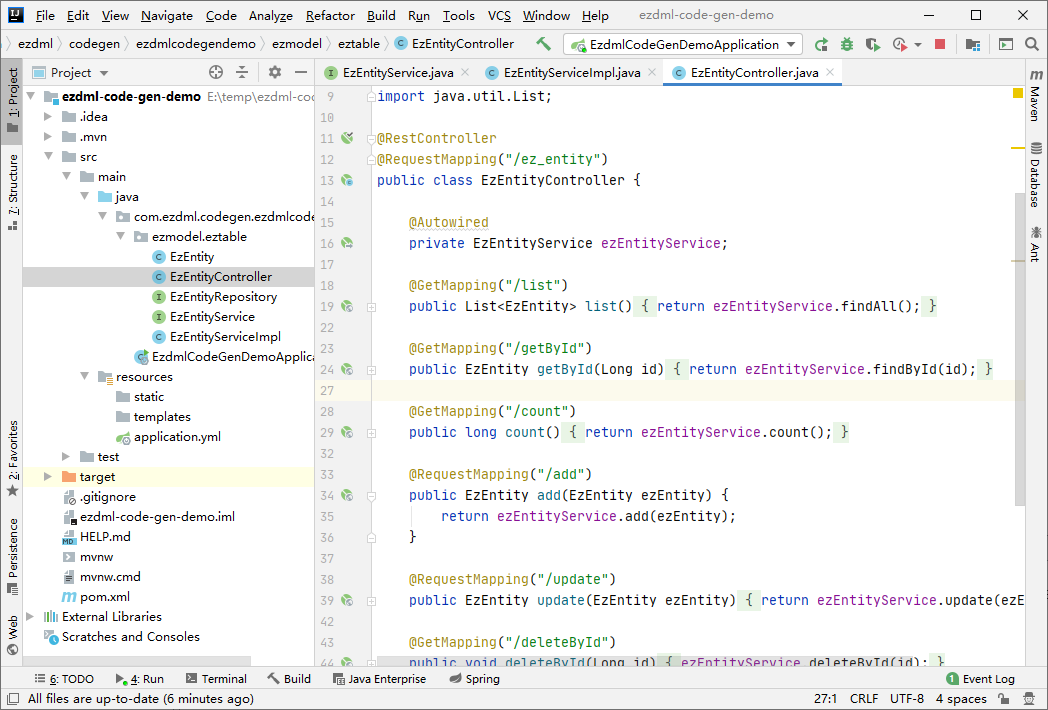Click gutter icon on line 13
The height and width of the screenshot is (710, 1048).
pyautogui.click(x=347, y=180)
